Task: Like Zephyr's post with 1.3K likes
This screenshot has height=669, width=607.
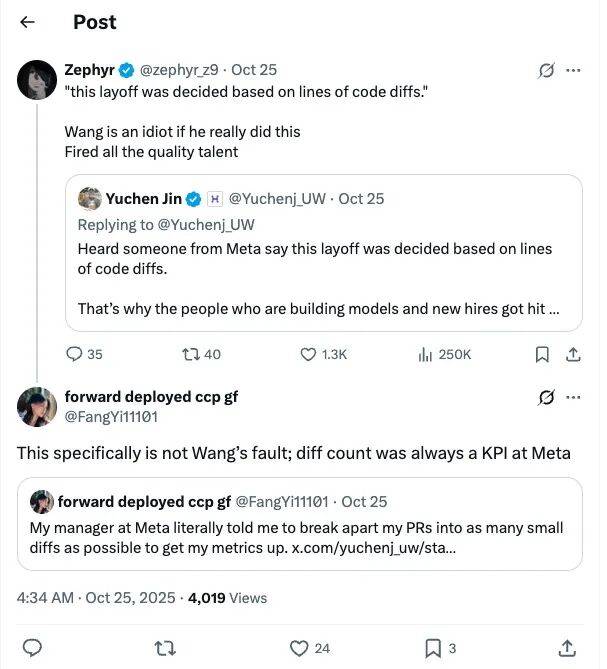Action: [x=309, y=353]
